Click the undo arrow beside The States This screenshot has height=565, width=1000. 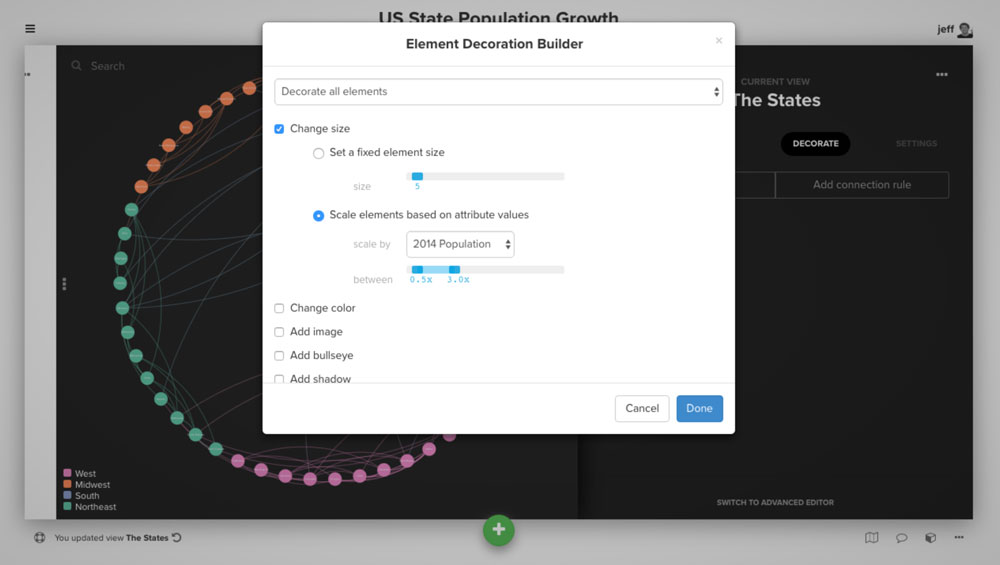pos(177,538)
